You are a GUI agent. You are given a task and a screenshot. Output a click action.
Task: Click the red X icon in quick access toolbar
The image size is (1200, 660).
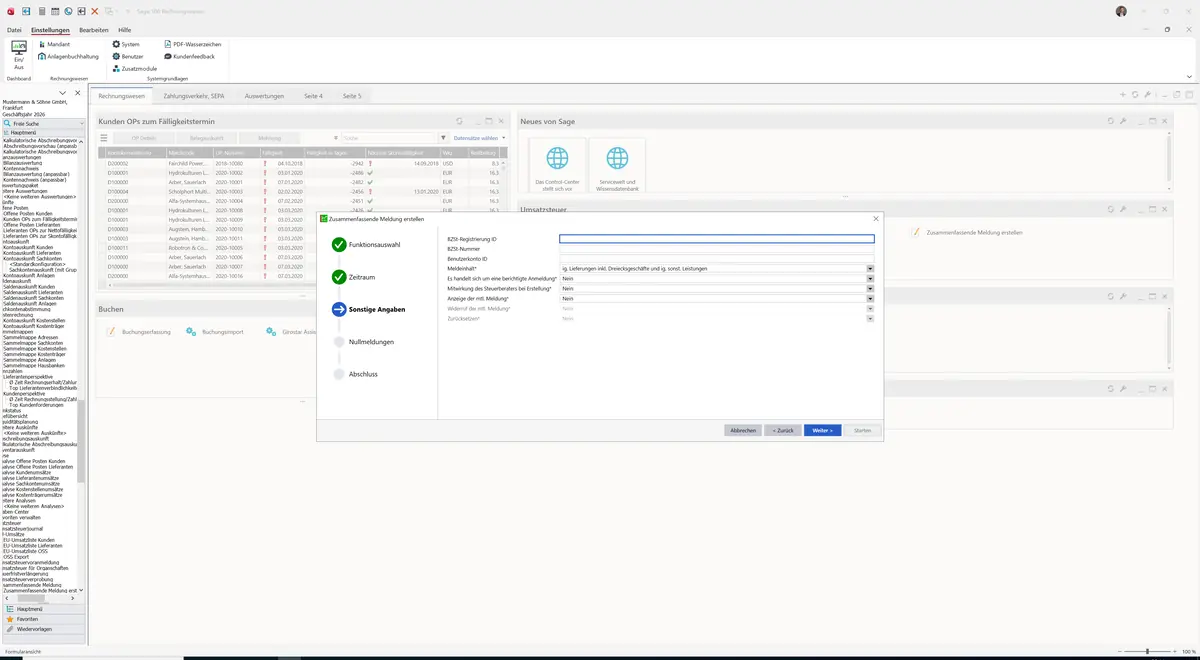click(94, 11)
